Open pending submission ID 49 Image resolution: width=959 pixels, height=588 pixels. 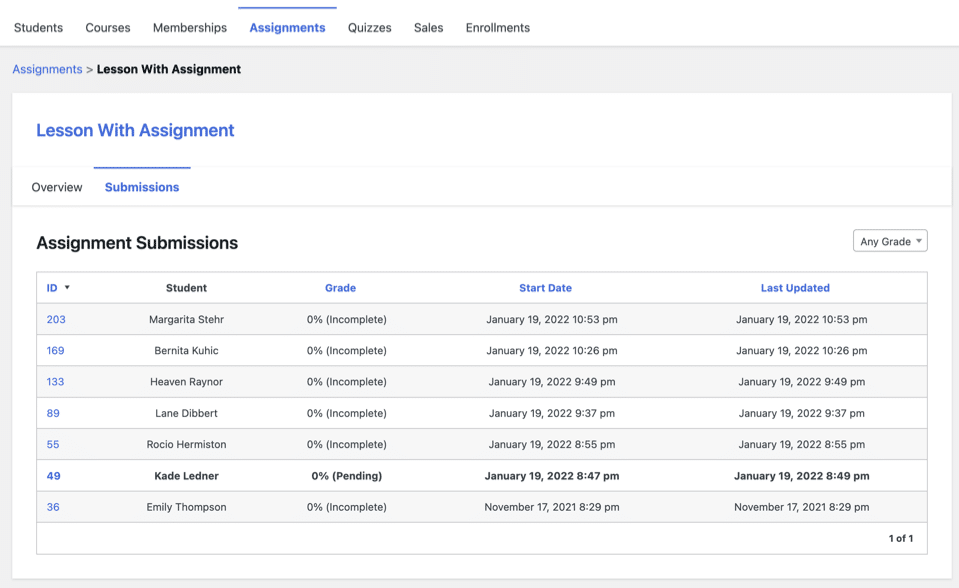pyautogui.click(x=54, y=476)
